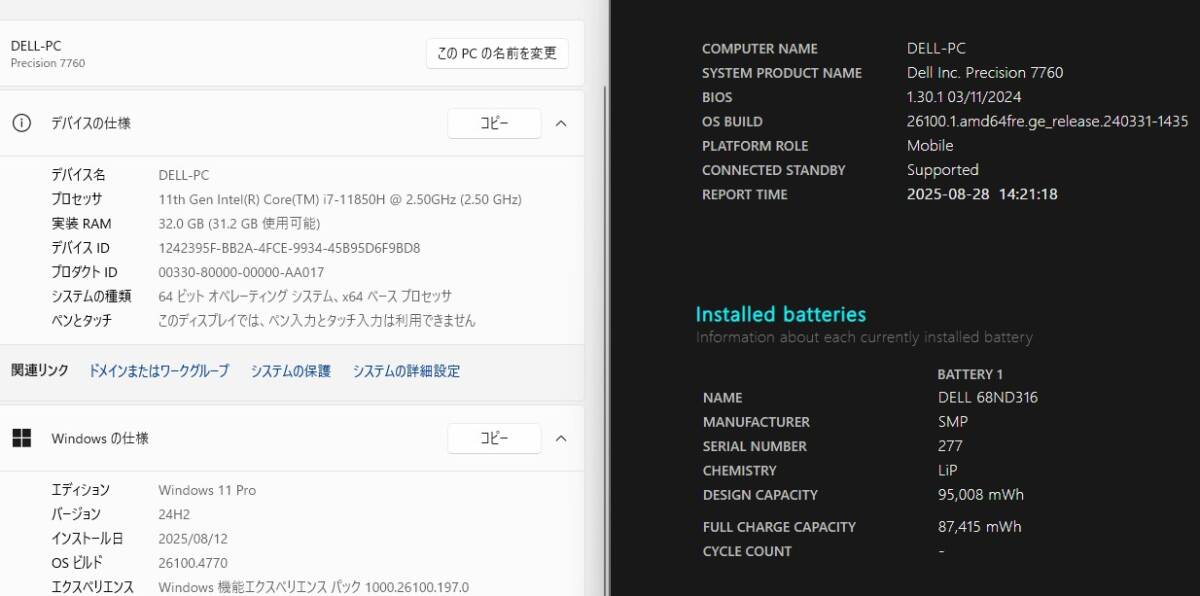This screenshot has height=596, width=1200.
Task: Select the 32.0 GB installed RAM value
Action: coord(240,224)
